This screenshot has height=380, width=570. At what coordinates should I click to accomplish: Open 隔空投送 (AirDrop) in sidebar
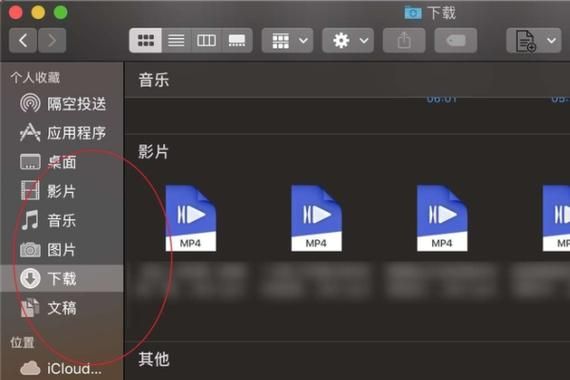[63, 104]
